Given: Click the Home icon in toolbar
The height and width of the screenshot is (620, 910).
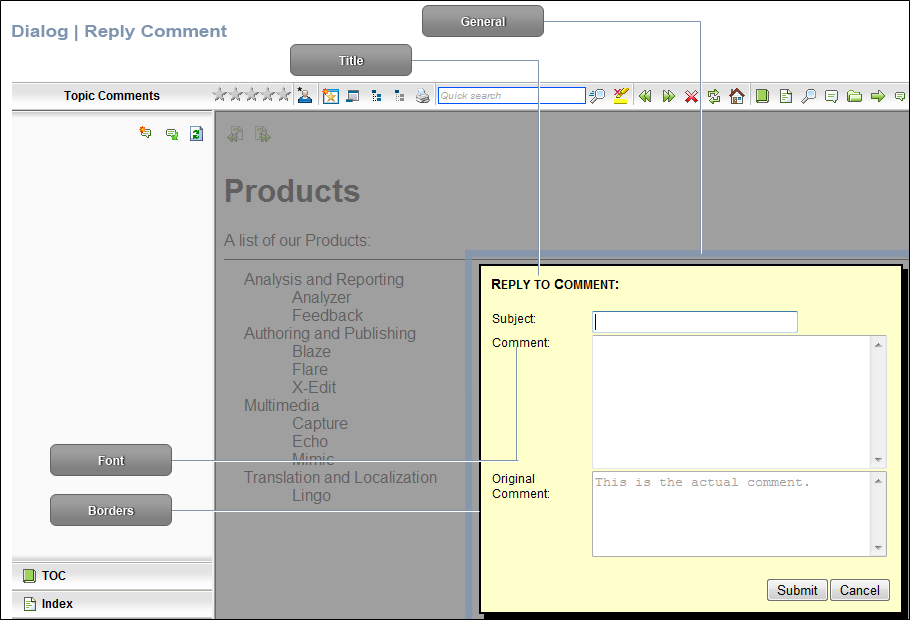Looking at the screenshot, I should tap(737, 96).
